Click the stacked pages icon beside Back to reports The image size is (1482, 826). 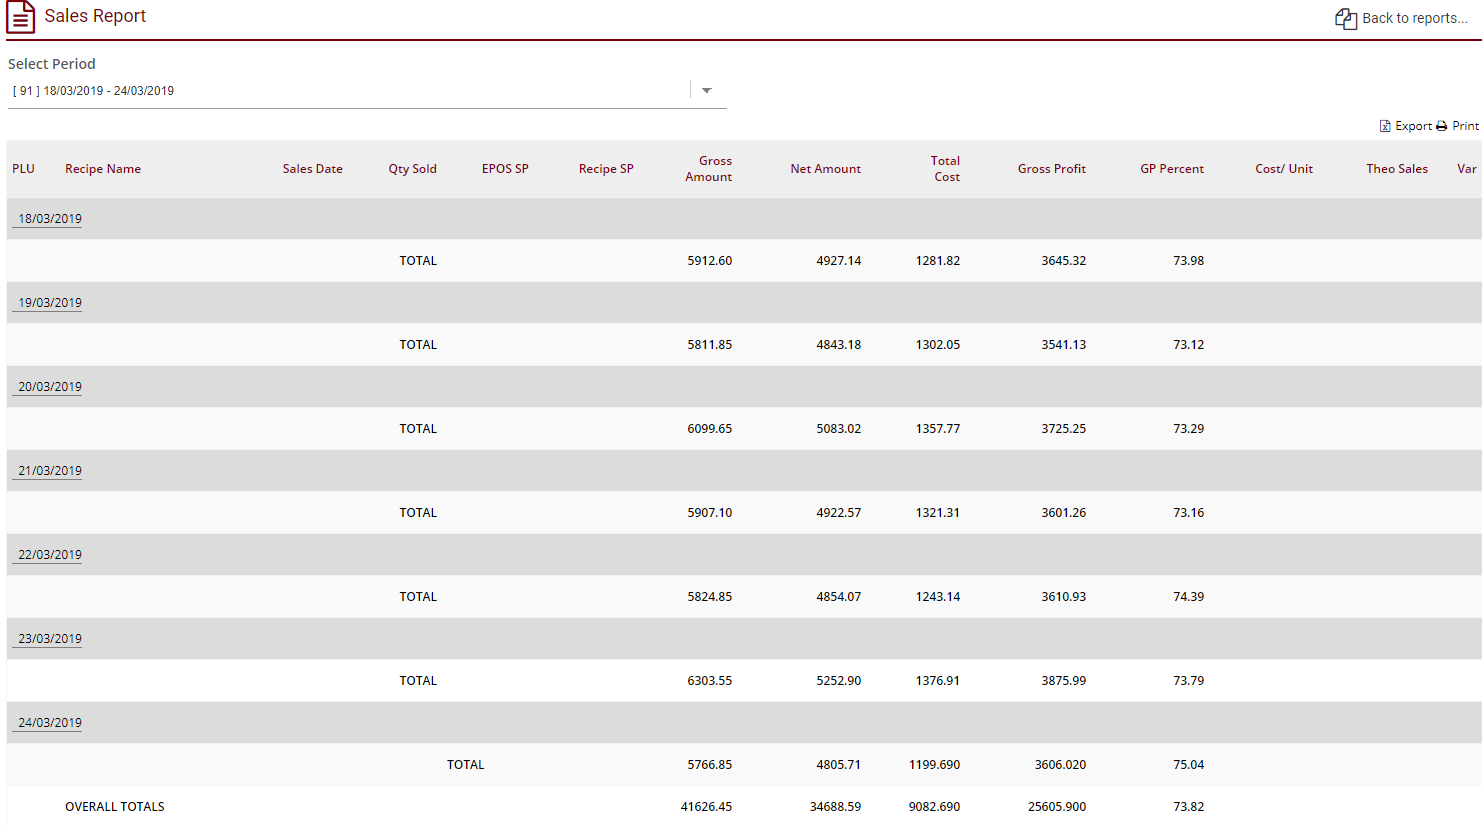click(1344, 17)
